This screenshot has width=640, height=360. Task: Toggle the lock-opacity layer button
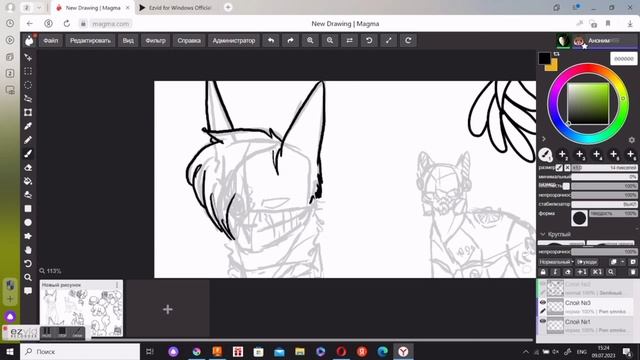(x=568, y=272)
